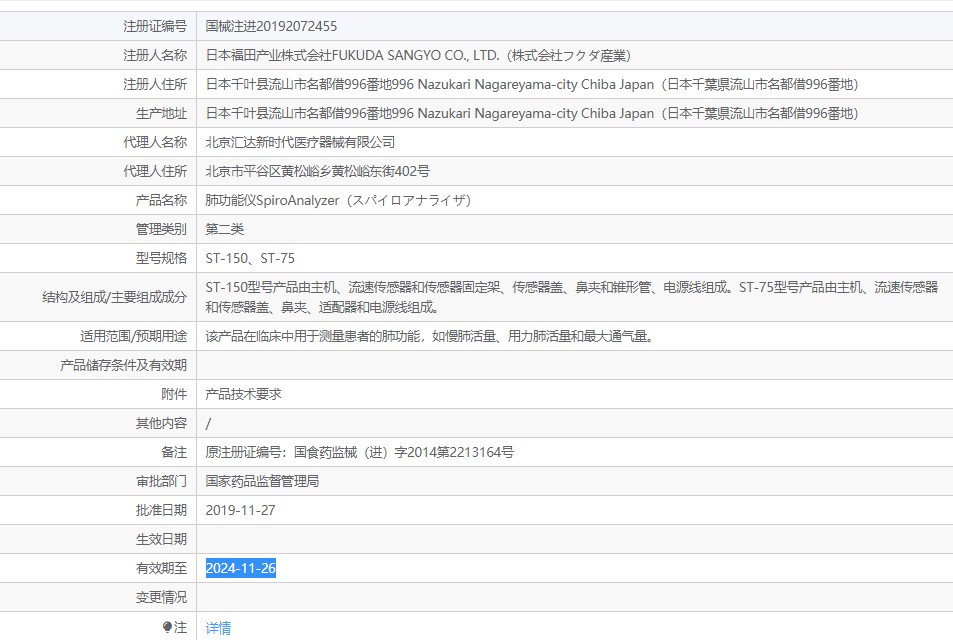The image size is (953, 640).
Task: Click the 备注 label
Action: [x=174, y=452]
